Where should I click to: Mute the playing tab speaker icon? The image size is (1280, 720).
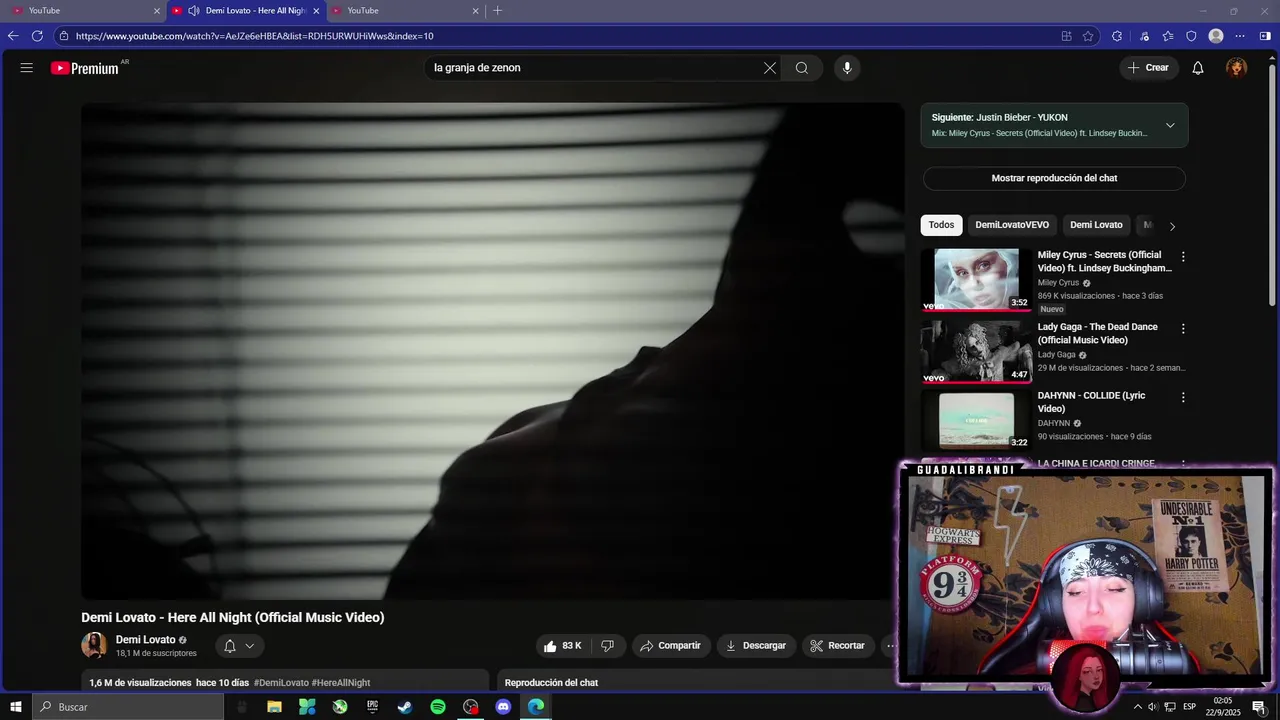pyautogui.click(x=193, y=11)
